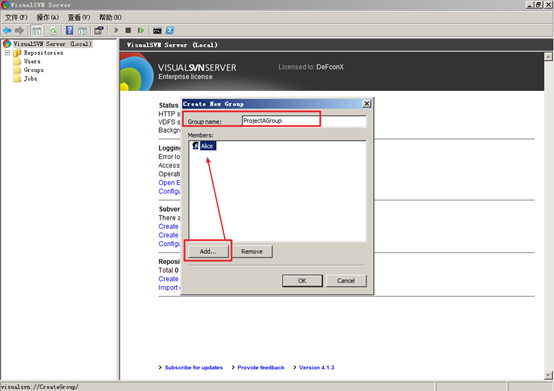This screenshot has width=554, height=391.
Task: Select the Users folder in the tree
Action: (x=32, y=61)
